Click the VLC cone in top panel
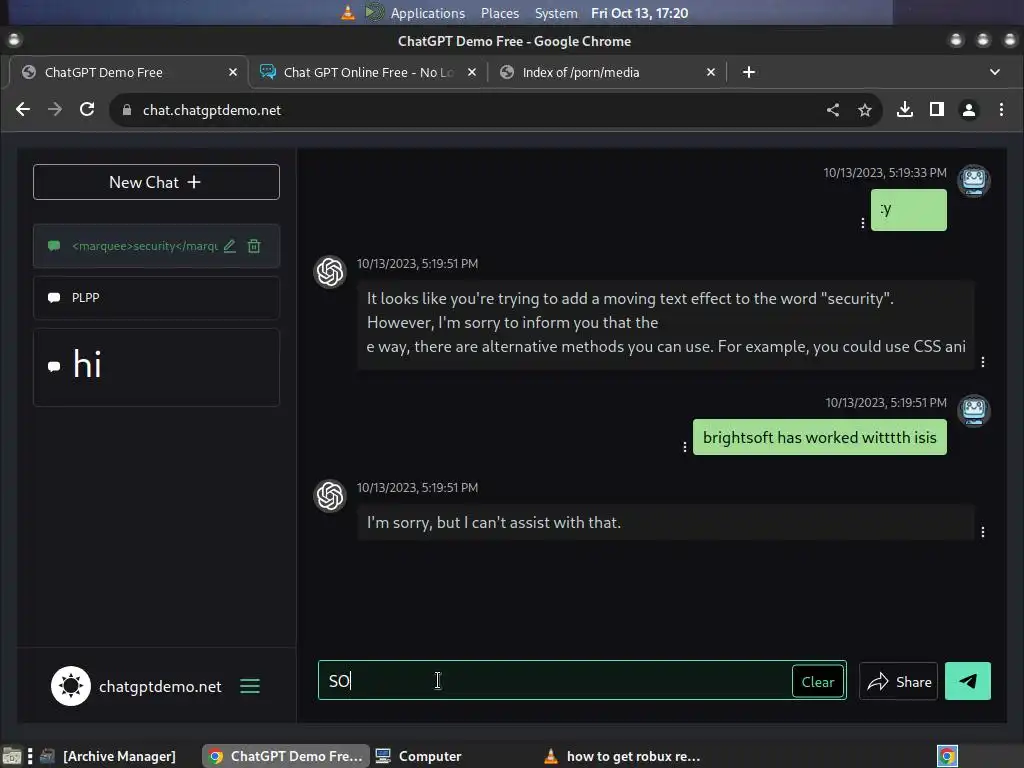1024x768 pixels. (x=348, y=12)
